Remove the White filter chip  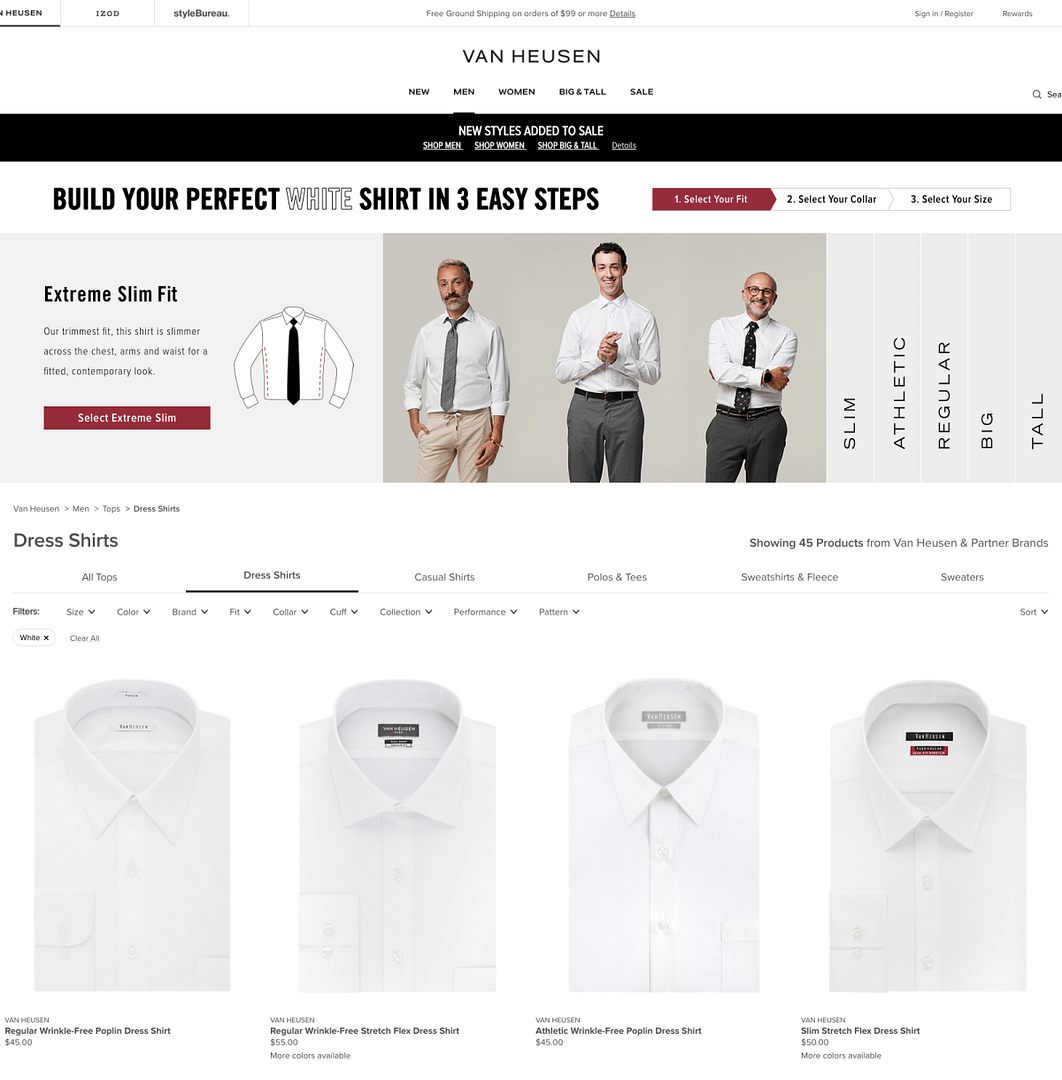point(46,638)
